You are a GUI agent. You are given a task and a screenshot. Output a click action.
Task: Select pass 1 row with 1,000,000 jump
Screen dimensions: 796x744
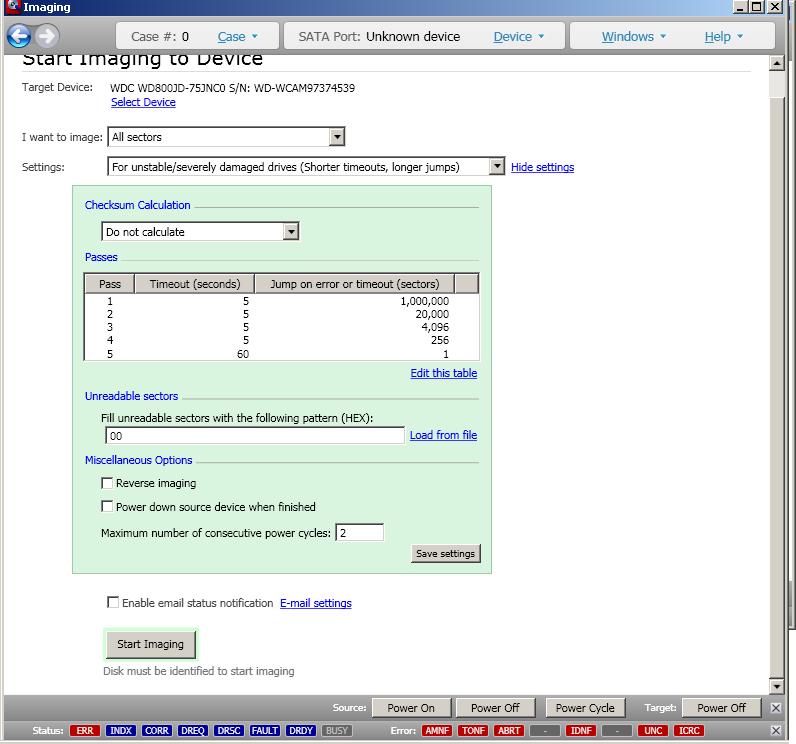(281, 301)
